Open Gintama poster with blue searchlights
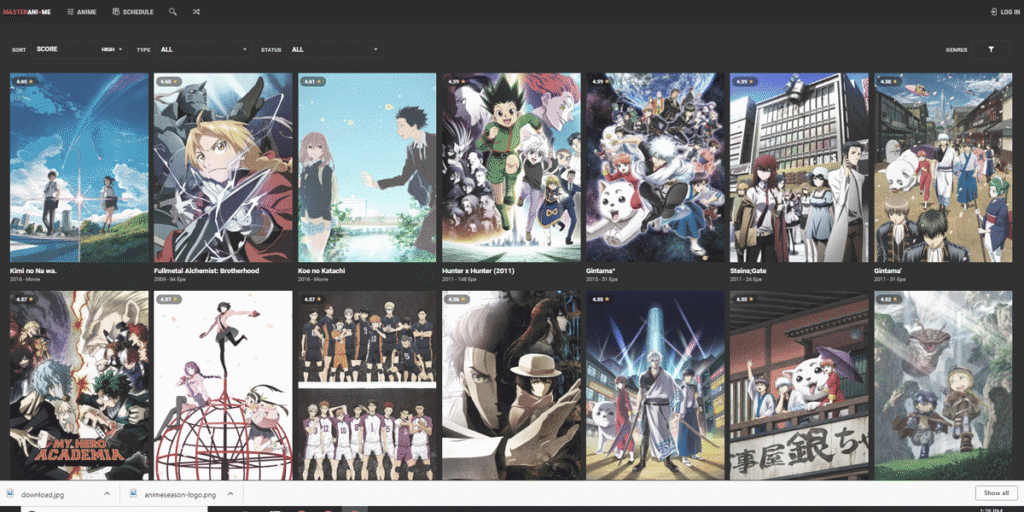Image resolution: width=1024 pixels, height=512 pixels. 655,385
